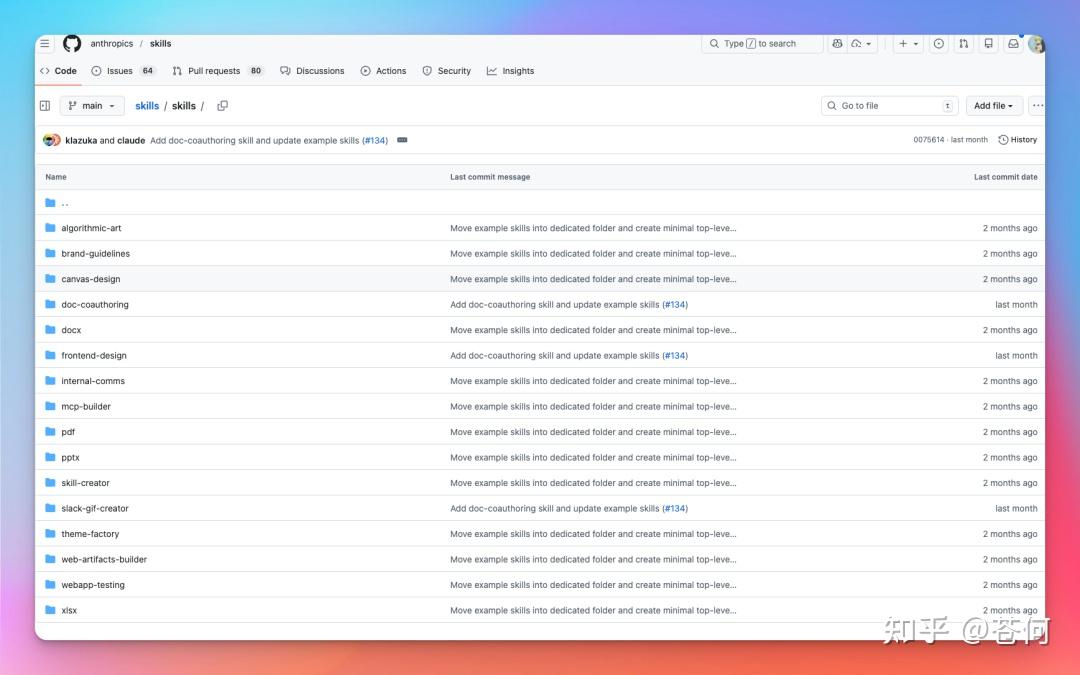This screenshot has height=675, width=1080.
Task: Open the main branch dropdown
Action: point(92,106)
